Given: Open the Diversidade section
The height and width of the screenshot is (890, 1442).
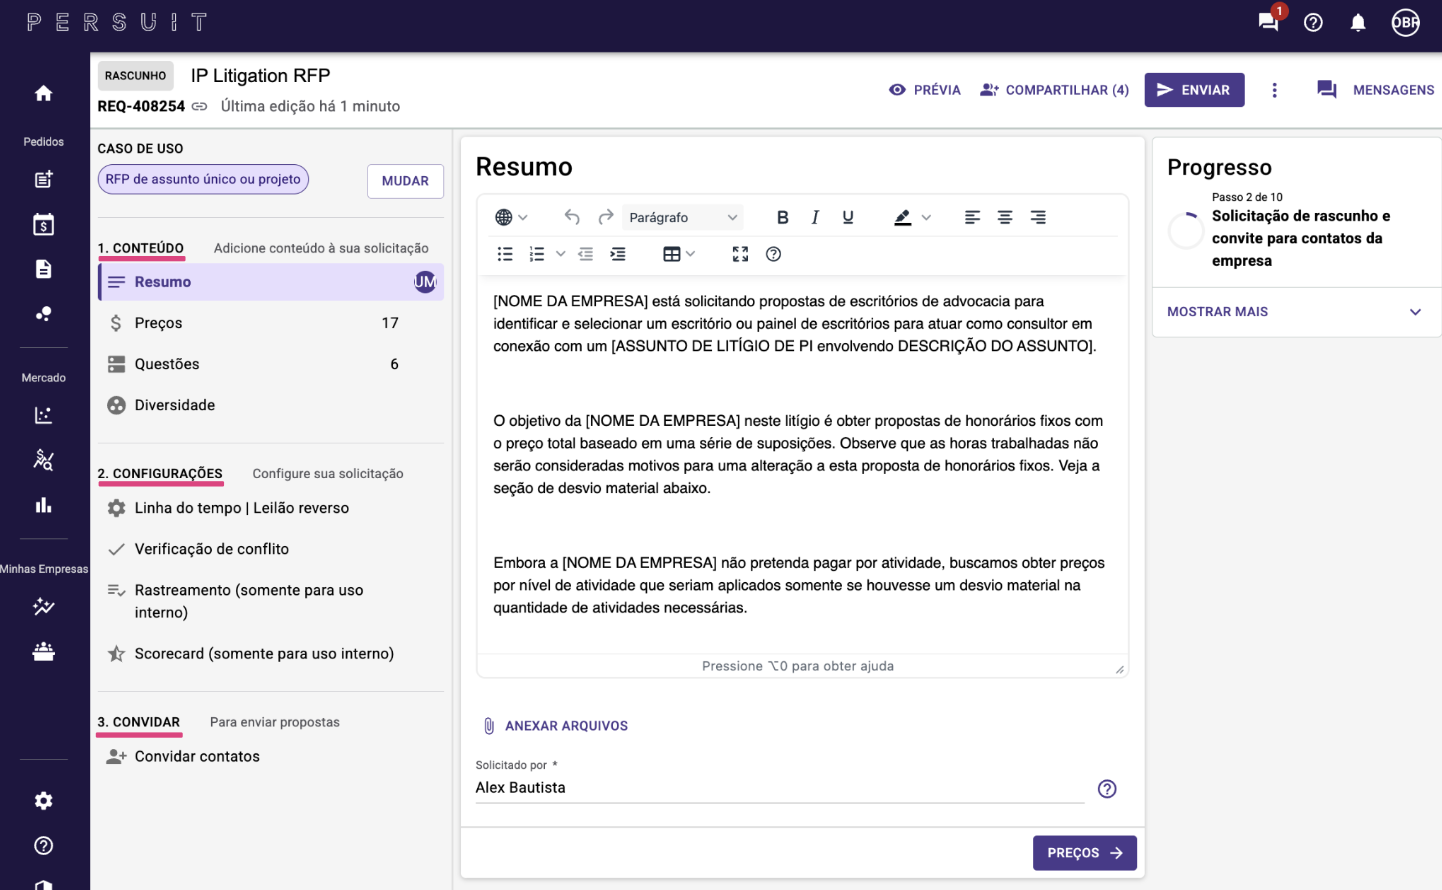Looking at the screenshot, I should click(x=271, y=405).
